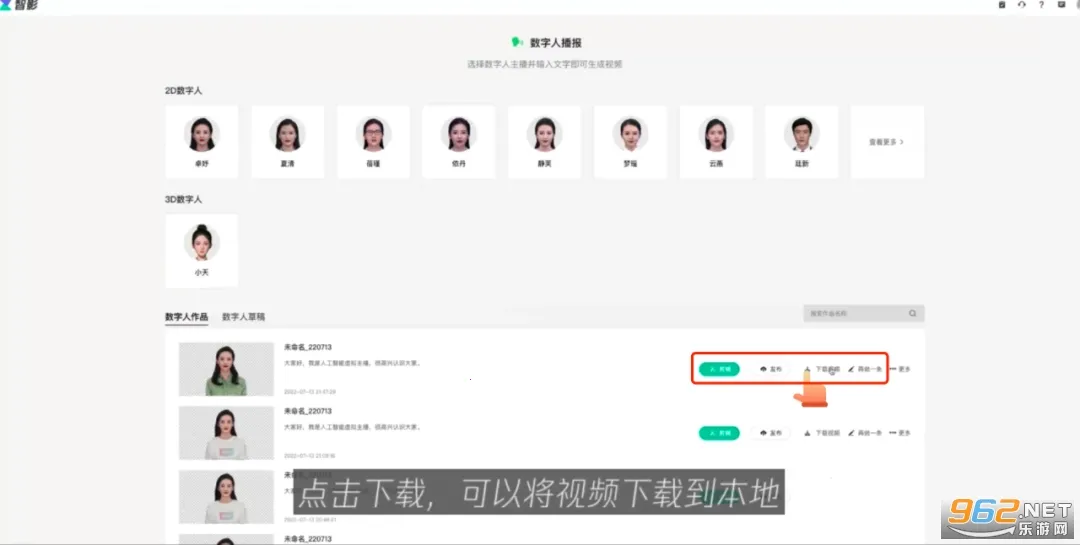The image size is (1080, 545).
Task: Select the 云燕 digital human card
Action: pyautogui.click(x=716, y=142)
